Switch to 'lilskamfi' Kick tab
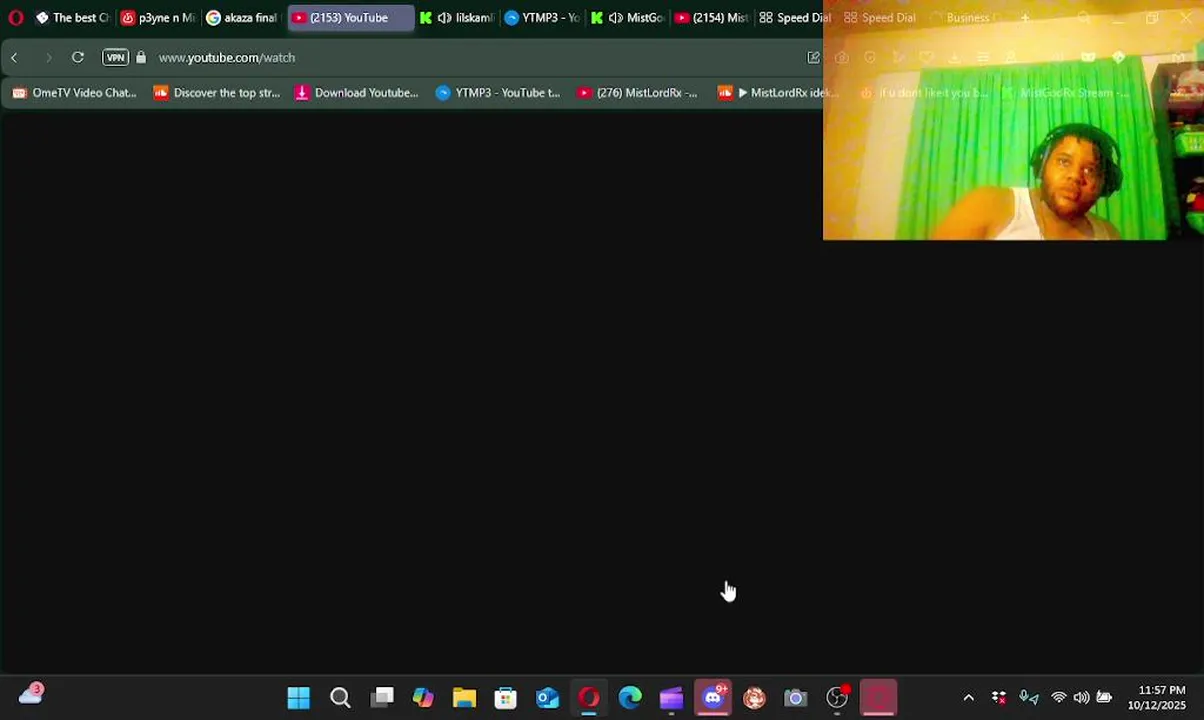The height and width of the screenshot is (720, 1204). tap(457, 18)
